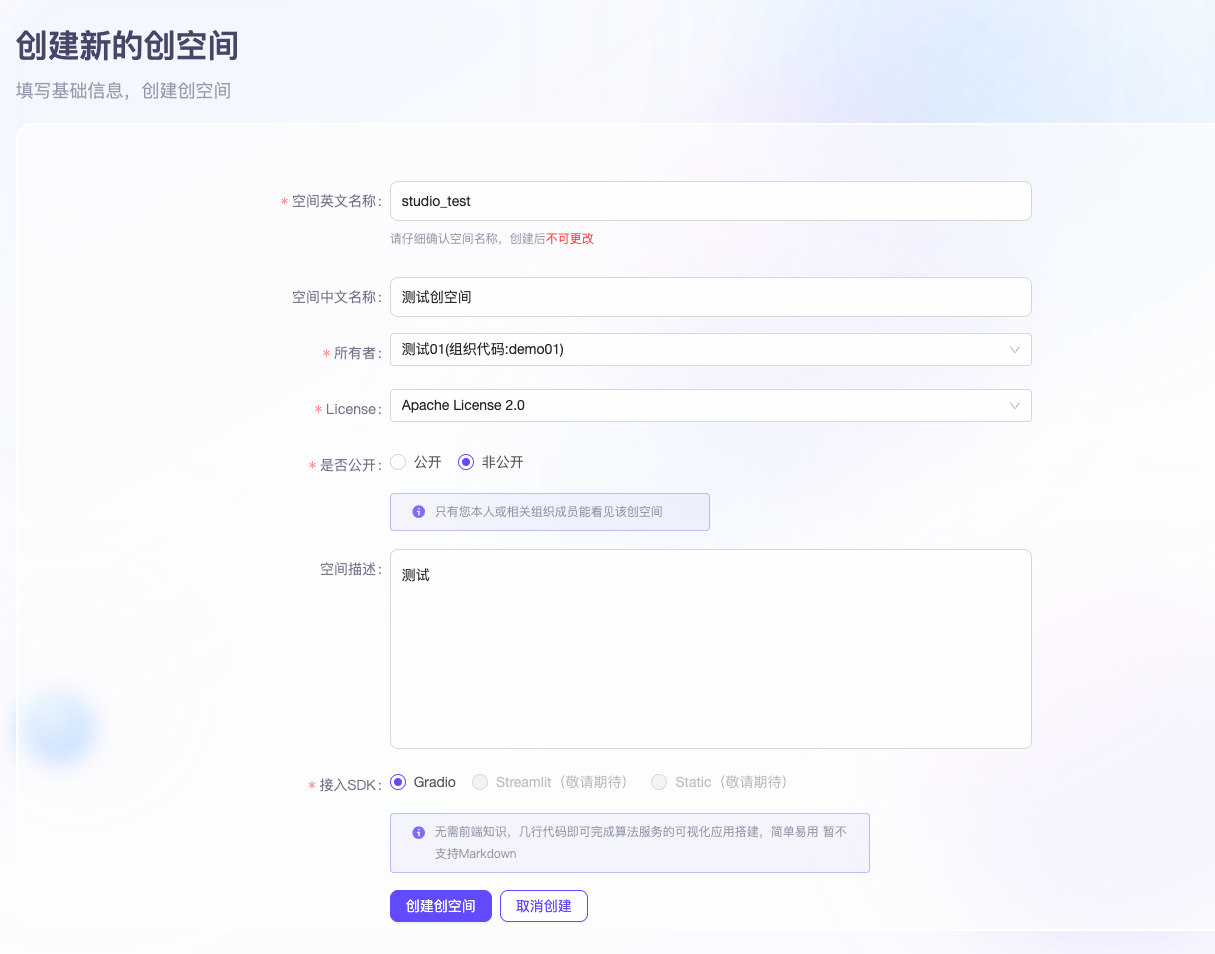Click the dropdown chevron of owner selector
The width and height of the screenshot is (1215, 954).
tap(1013, 349)
